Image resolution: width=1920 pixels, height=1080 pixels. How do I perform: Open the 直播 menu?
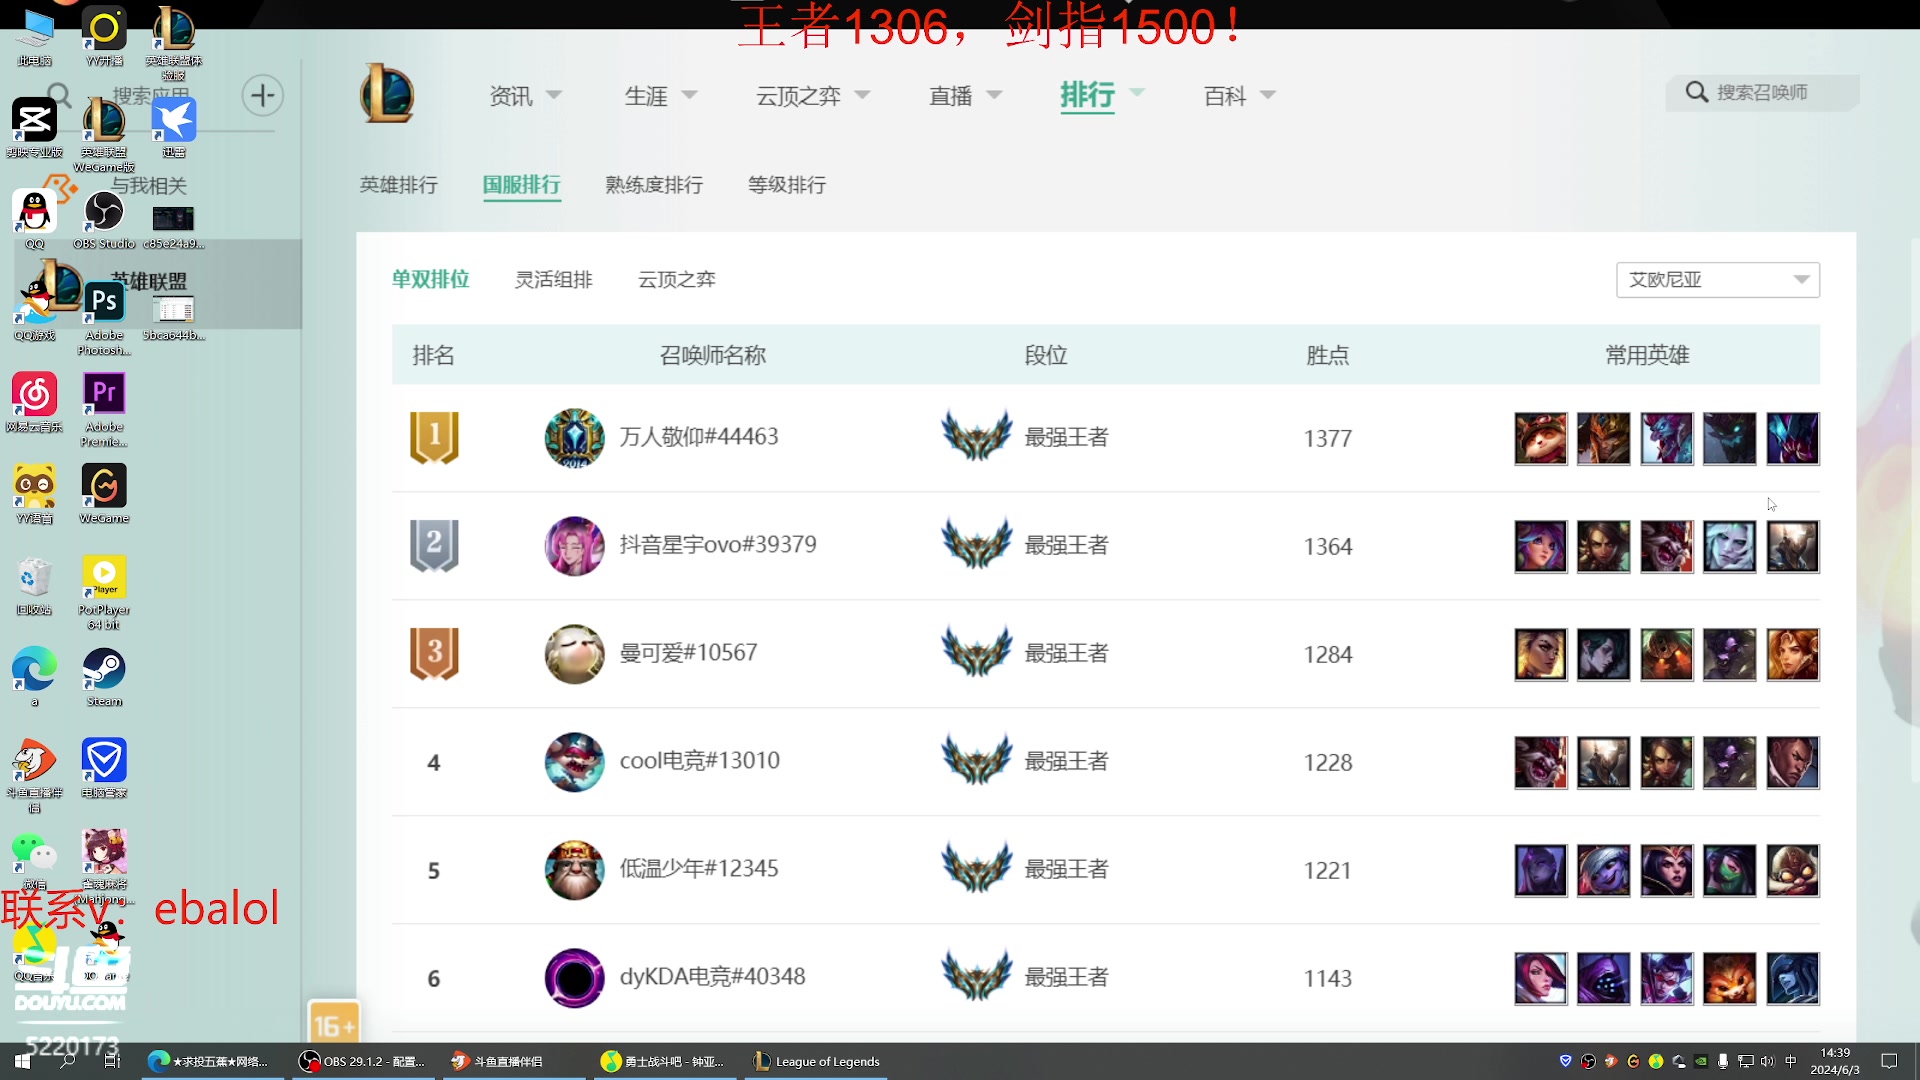point(951,96)
